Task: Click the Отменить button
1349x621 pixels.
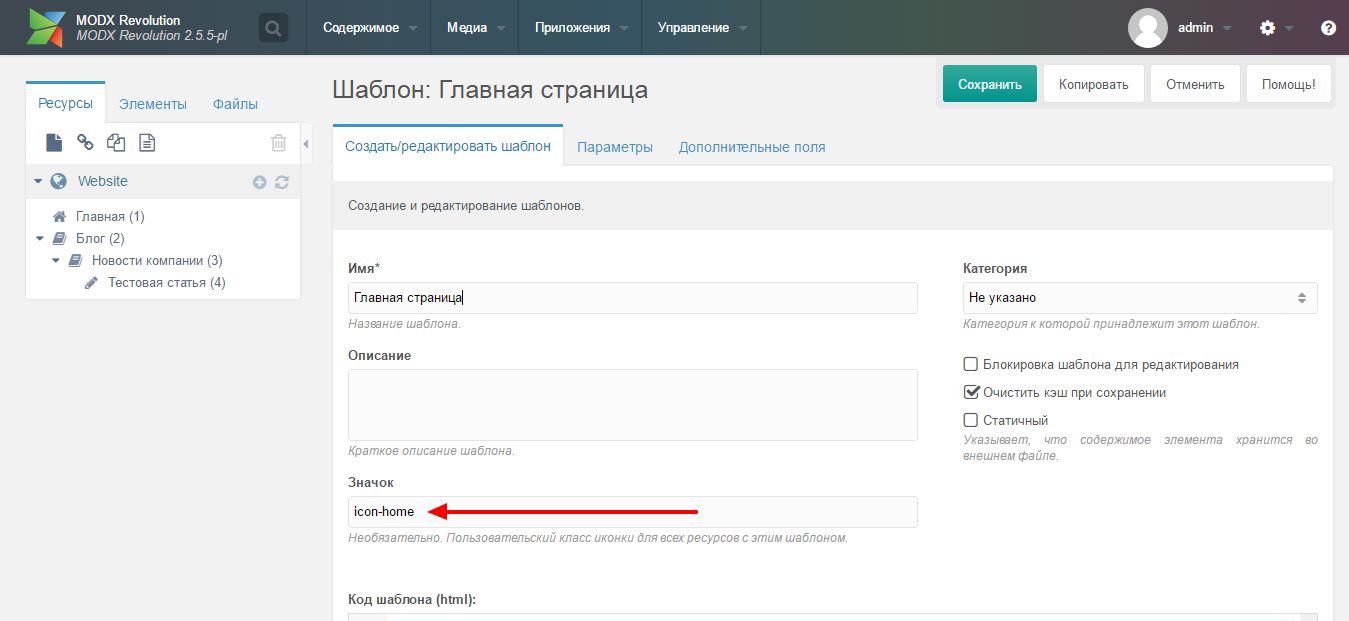Action: click(1195, 84)
